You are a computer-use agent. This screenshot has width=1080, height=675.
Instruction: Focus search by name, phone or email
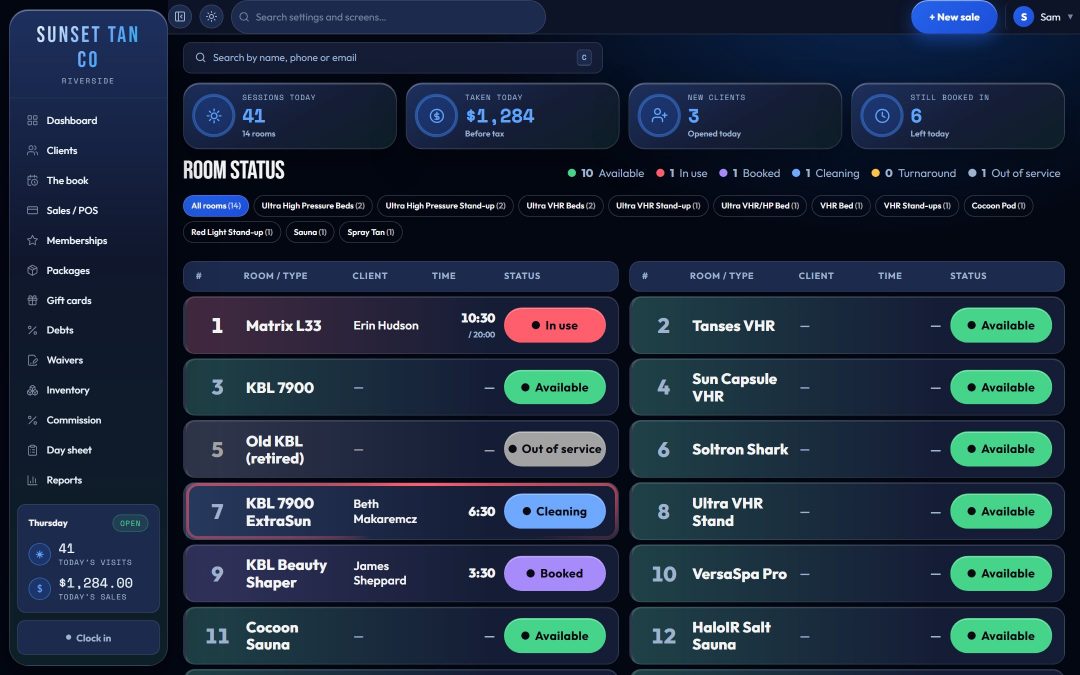393,58
